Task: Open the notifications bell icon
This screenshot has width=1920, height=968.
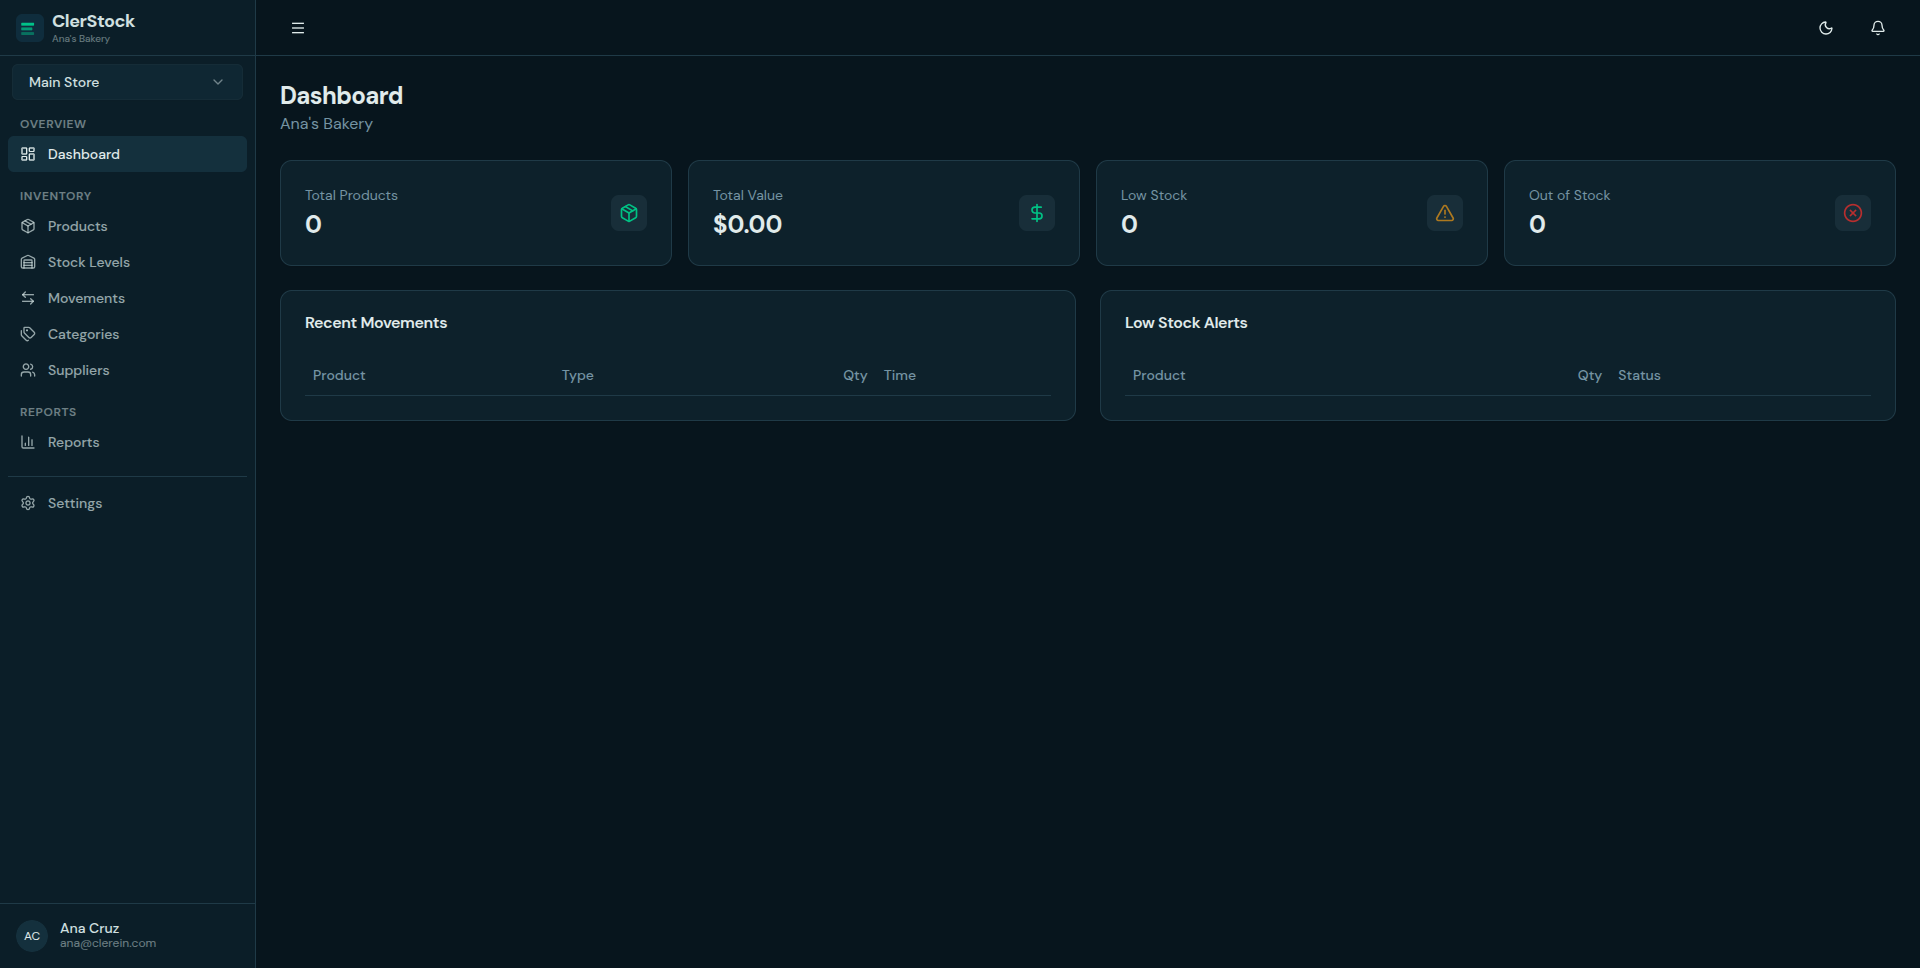Action: click(1878, 28)
